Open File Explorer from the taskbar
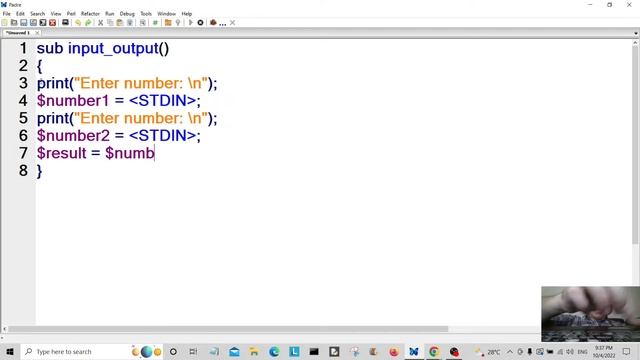Screen dimensions: 640x360 (254, 351)
